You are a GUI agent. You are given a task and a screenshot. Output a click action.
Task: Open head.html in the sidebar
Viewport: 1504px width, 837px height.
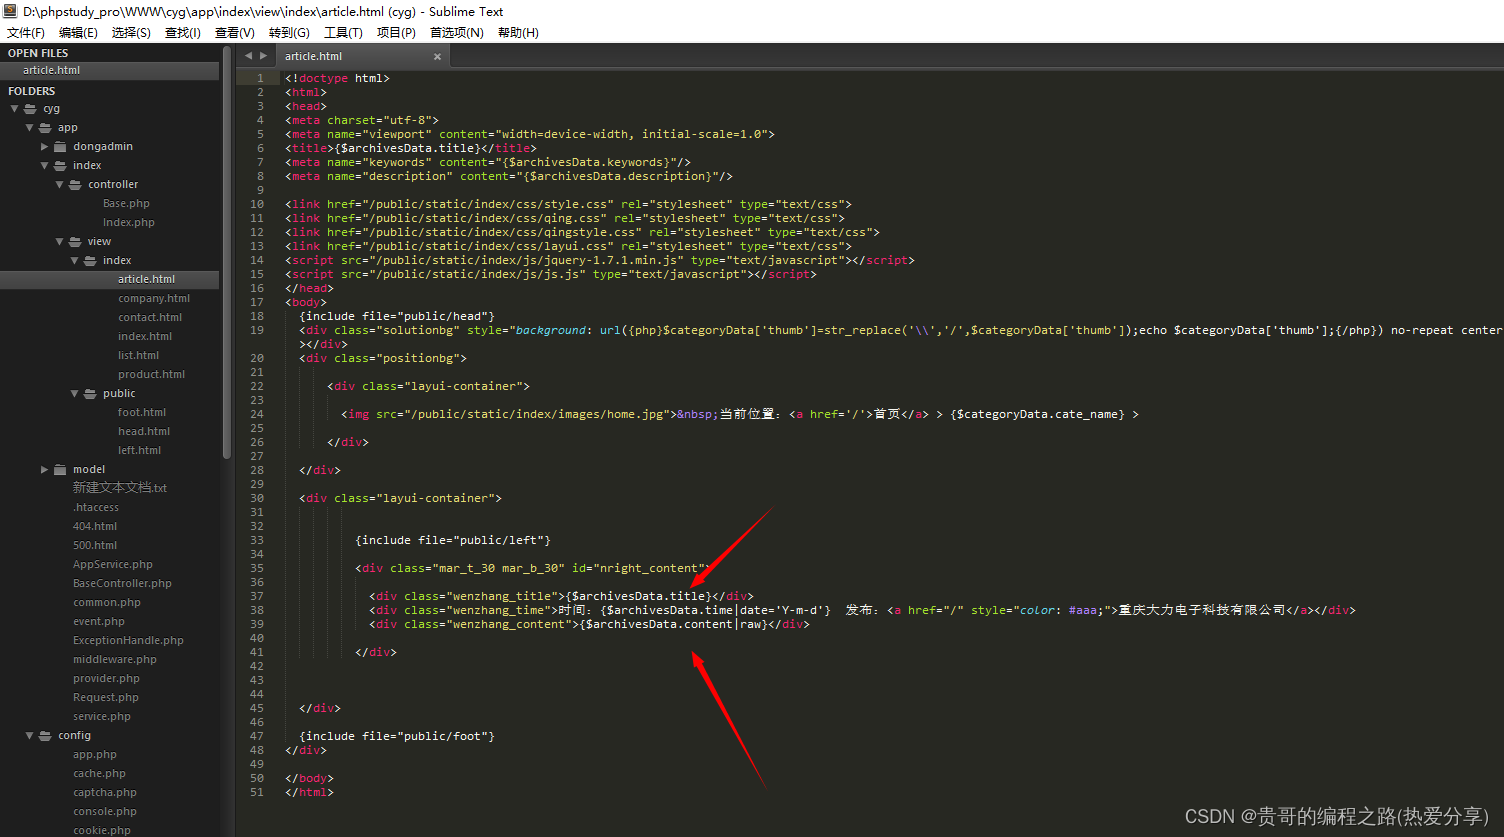[x=144, y=431]
